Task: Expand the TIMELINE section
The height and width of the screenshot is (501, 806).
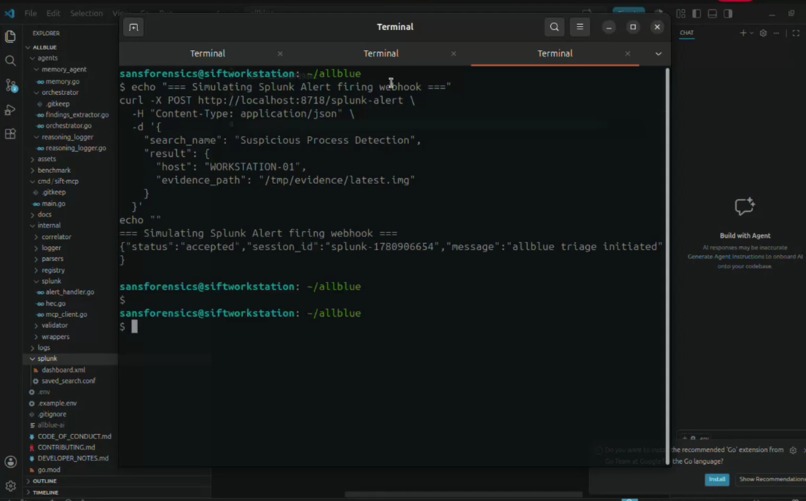Action: (45, 492)
